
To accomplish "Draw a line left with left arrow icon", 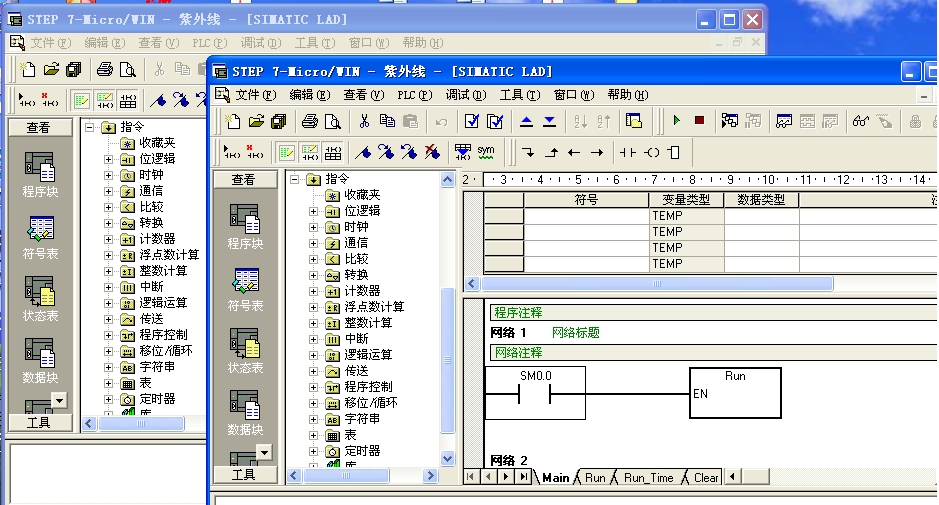I will click(x=574, y=153).
